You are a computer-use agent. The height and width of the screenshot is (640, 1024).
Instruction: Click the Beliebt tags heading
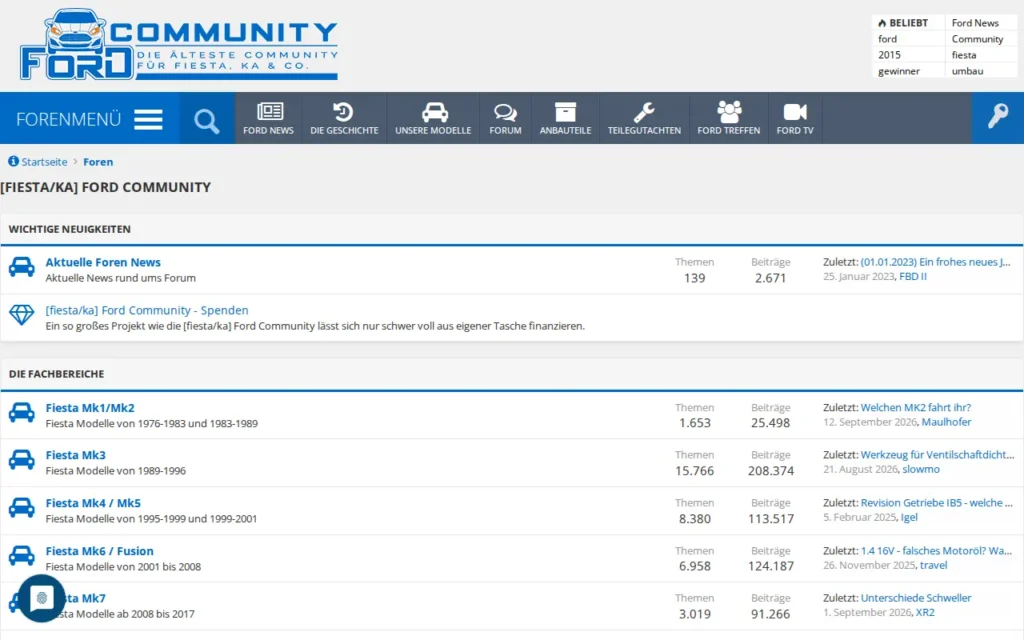coord(903,23)
